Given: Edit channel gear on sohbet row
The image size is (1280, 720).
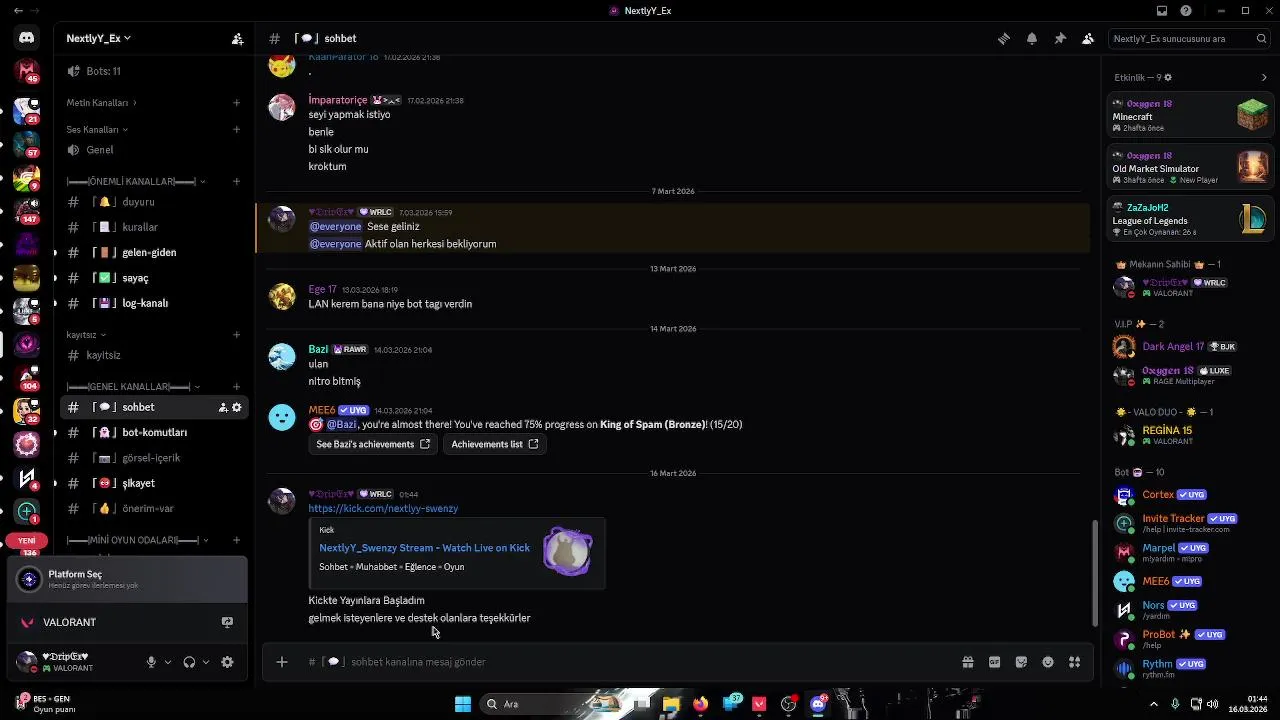Looking at the screenshot, I should pos(237,407).
